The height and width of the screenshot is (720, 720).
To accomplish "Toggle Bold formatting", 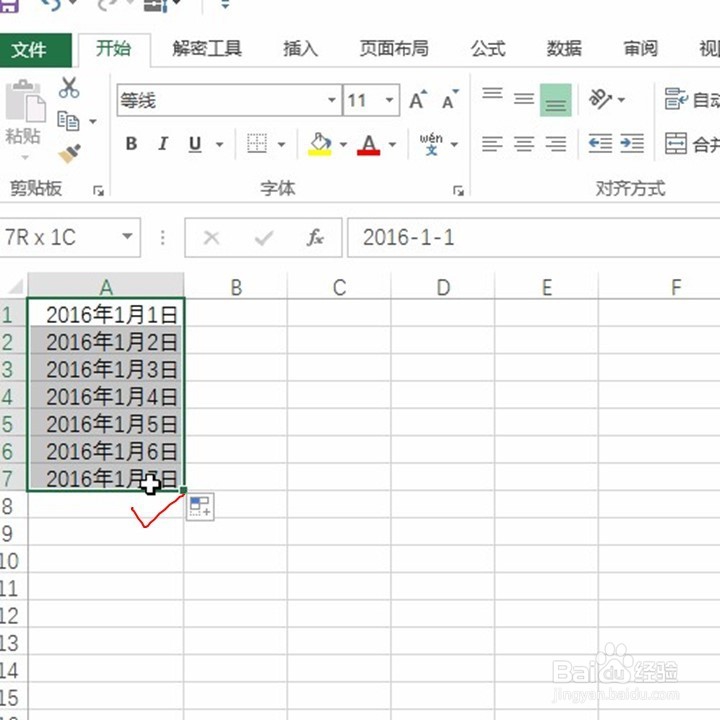I will point(131,144).
